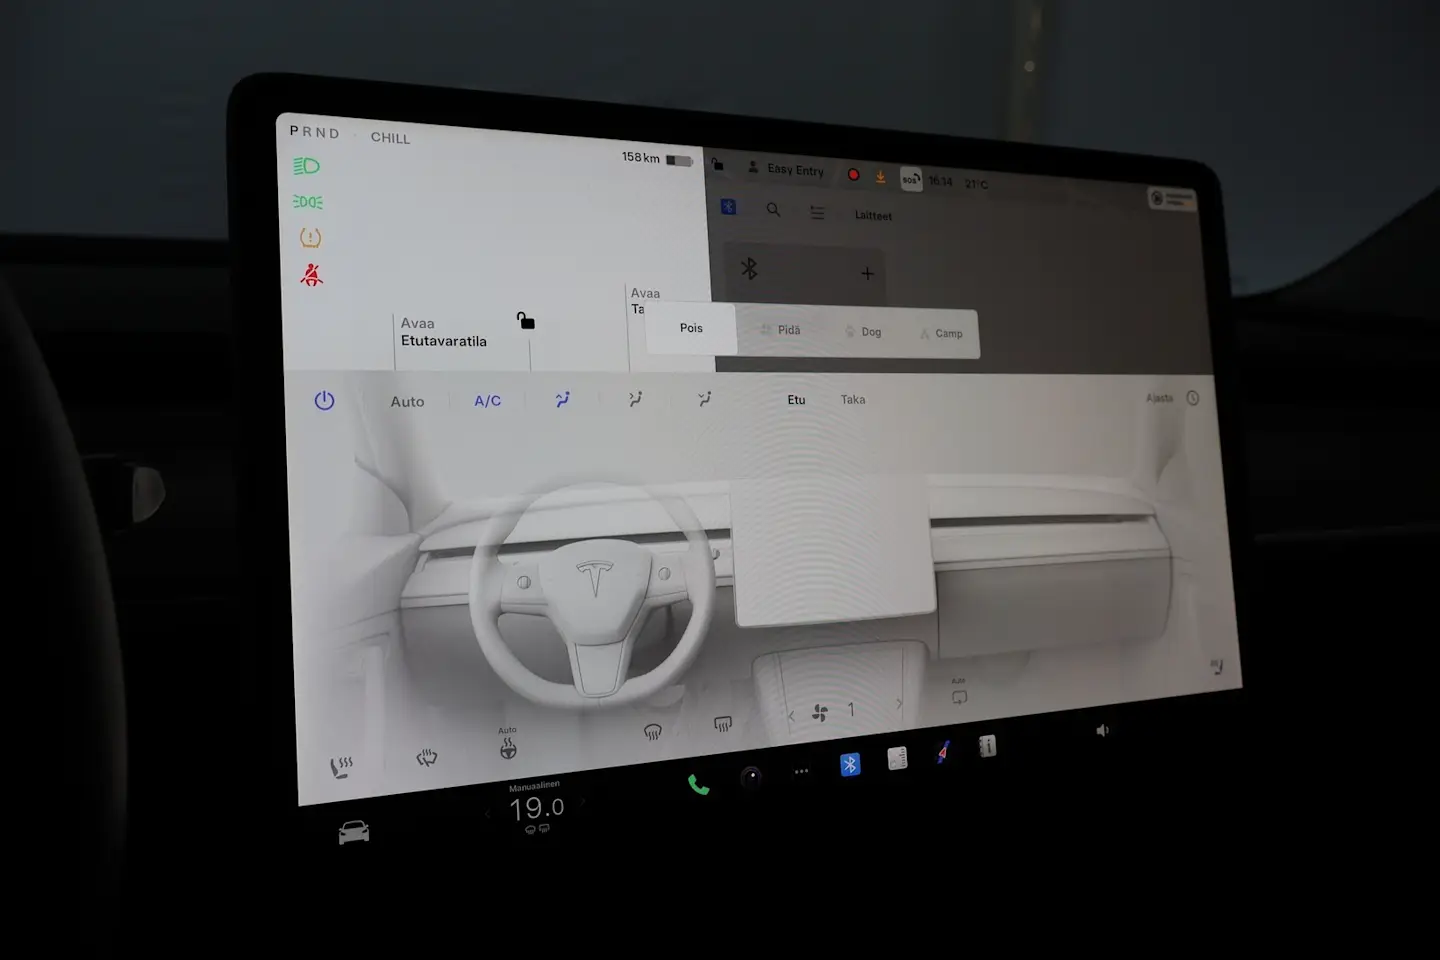Tap the PRND gear indicator

314,132
